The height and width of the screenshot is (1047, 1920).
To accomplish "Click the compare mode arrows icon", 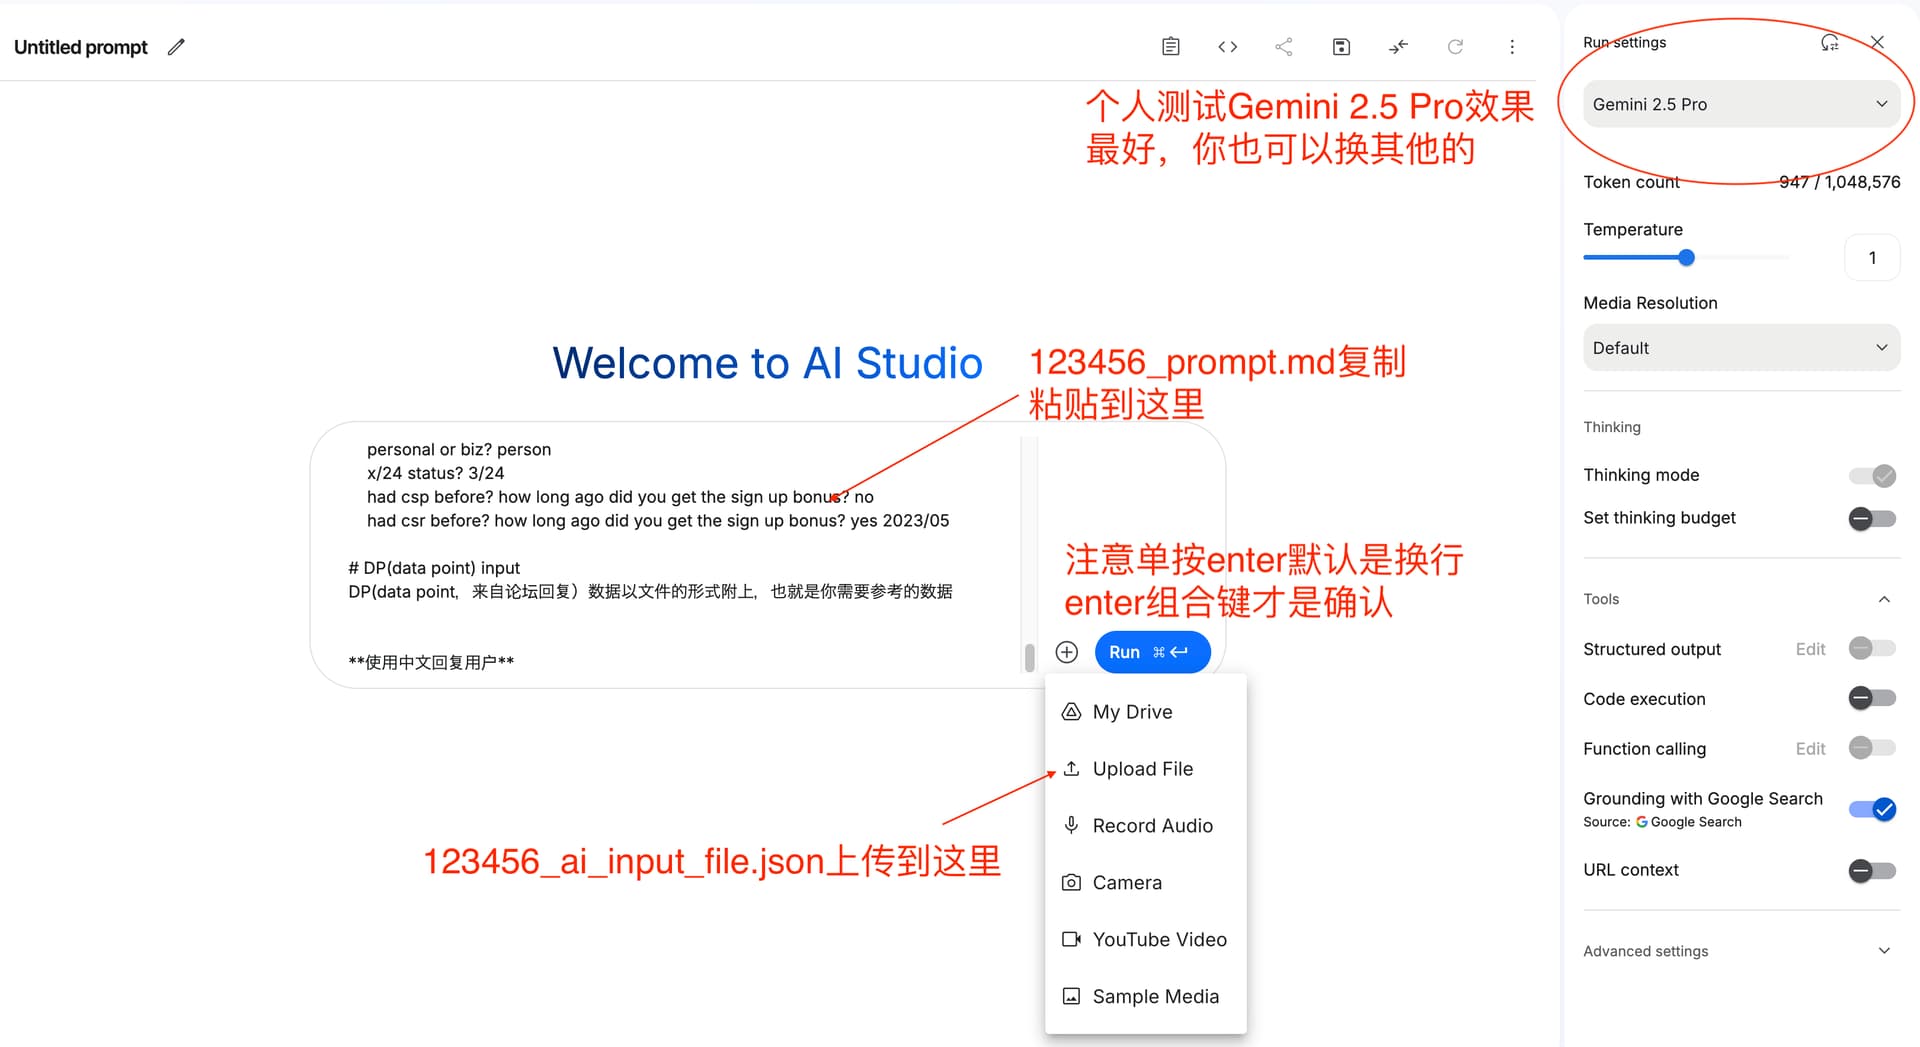I will tap(1398, 47).
